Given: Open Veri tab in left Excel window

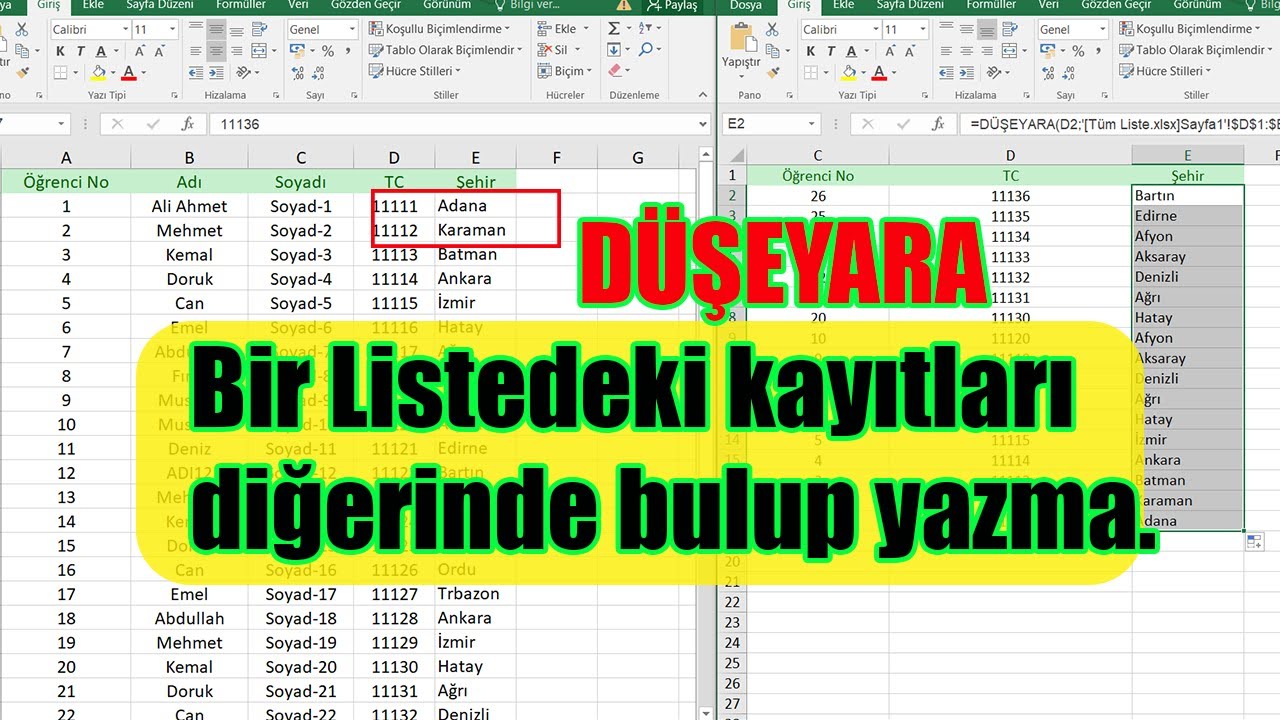Looking at the screenshot, I should (300, 5).
